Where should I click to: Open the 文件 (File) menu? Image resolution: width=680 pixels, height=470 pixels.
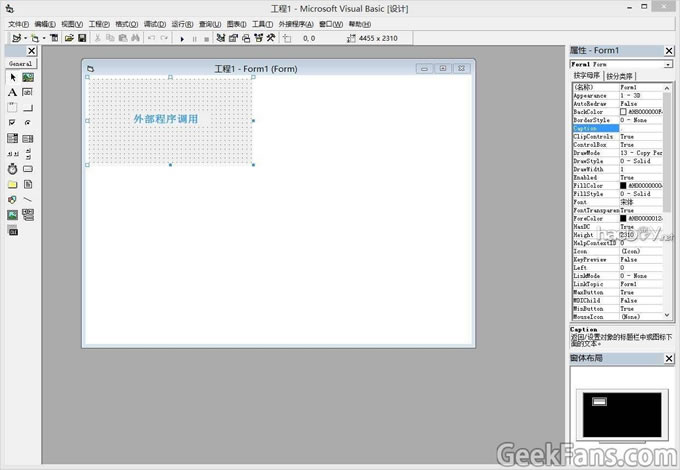[x=18, y=23]
